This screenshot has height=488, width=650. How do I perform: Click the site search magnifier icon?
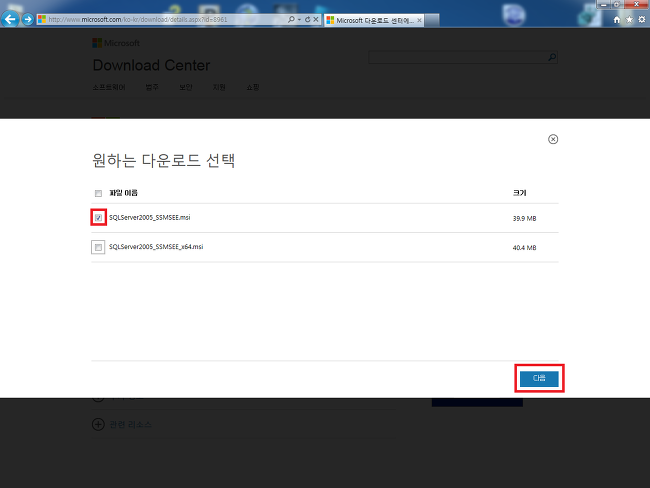click(x=552, y=57)
